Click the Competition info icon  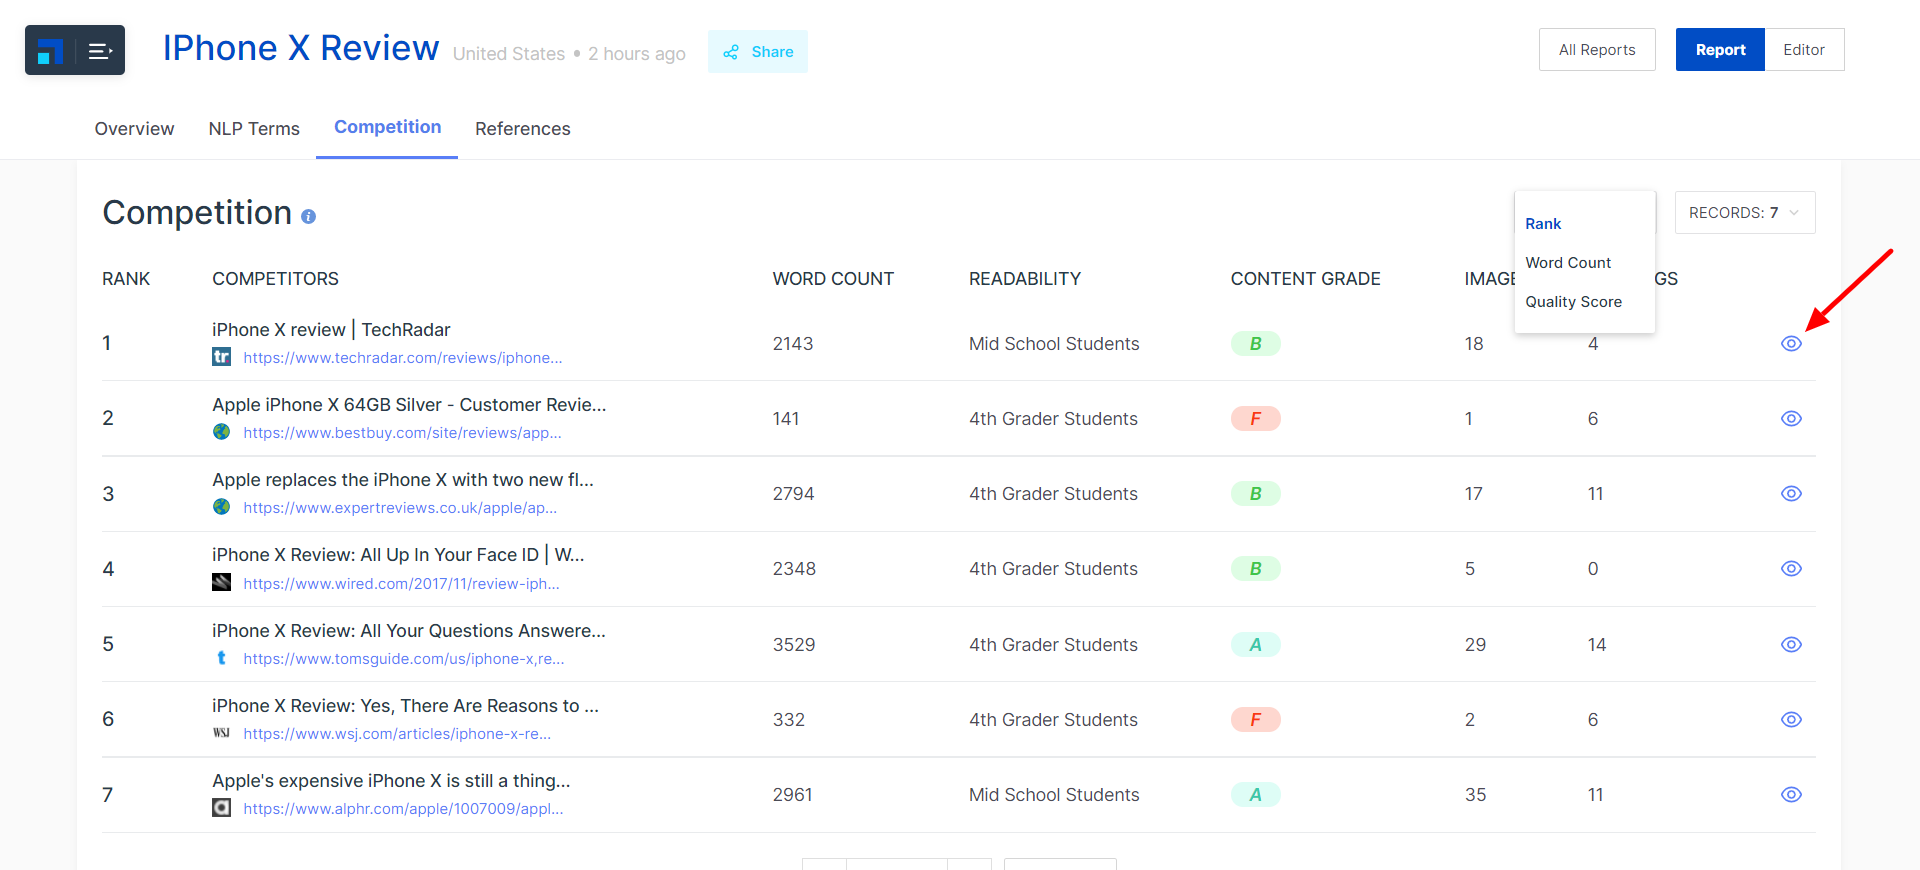tap(308, 216)
